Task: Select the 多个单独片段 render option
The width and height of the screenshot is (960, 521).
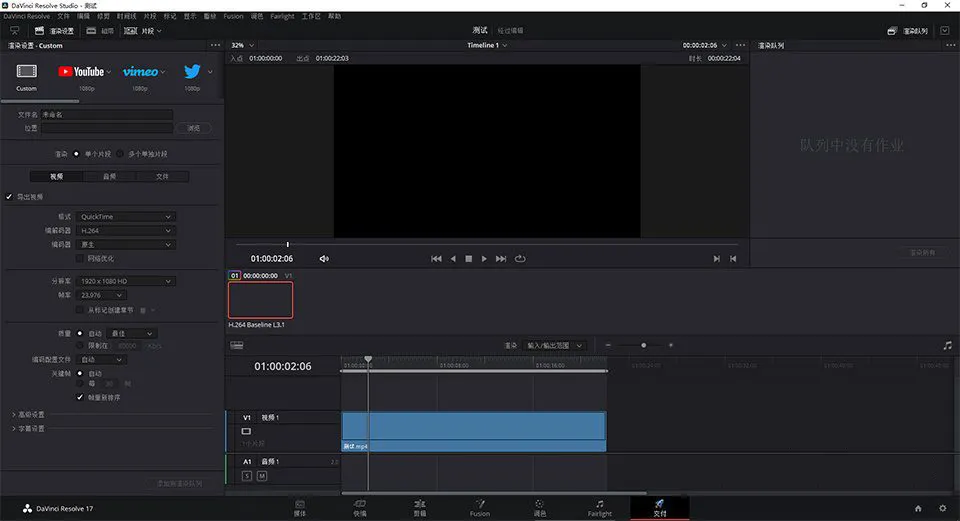Action: (x=121, y=154)
